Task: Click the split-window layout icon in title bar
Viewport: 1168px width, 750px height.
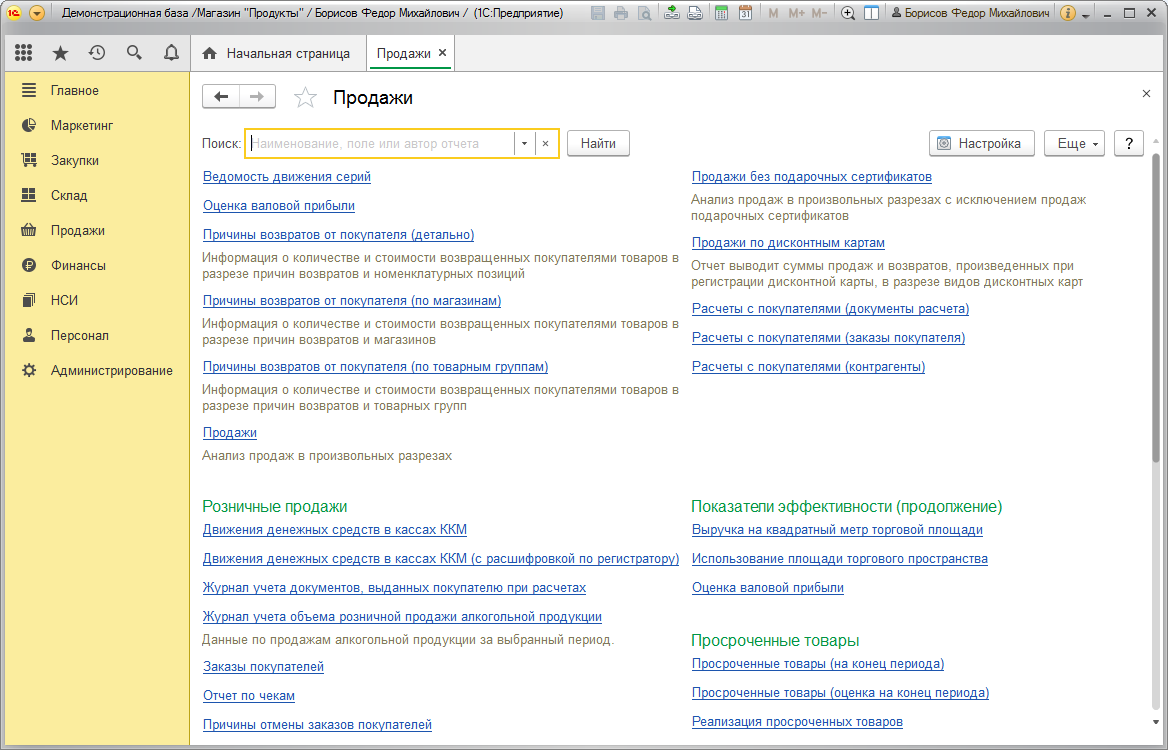Action: 871,13
